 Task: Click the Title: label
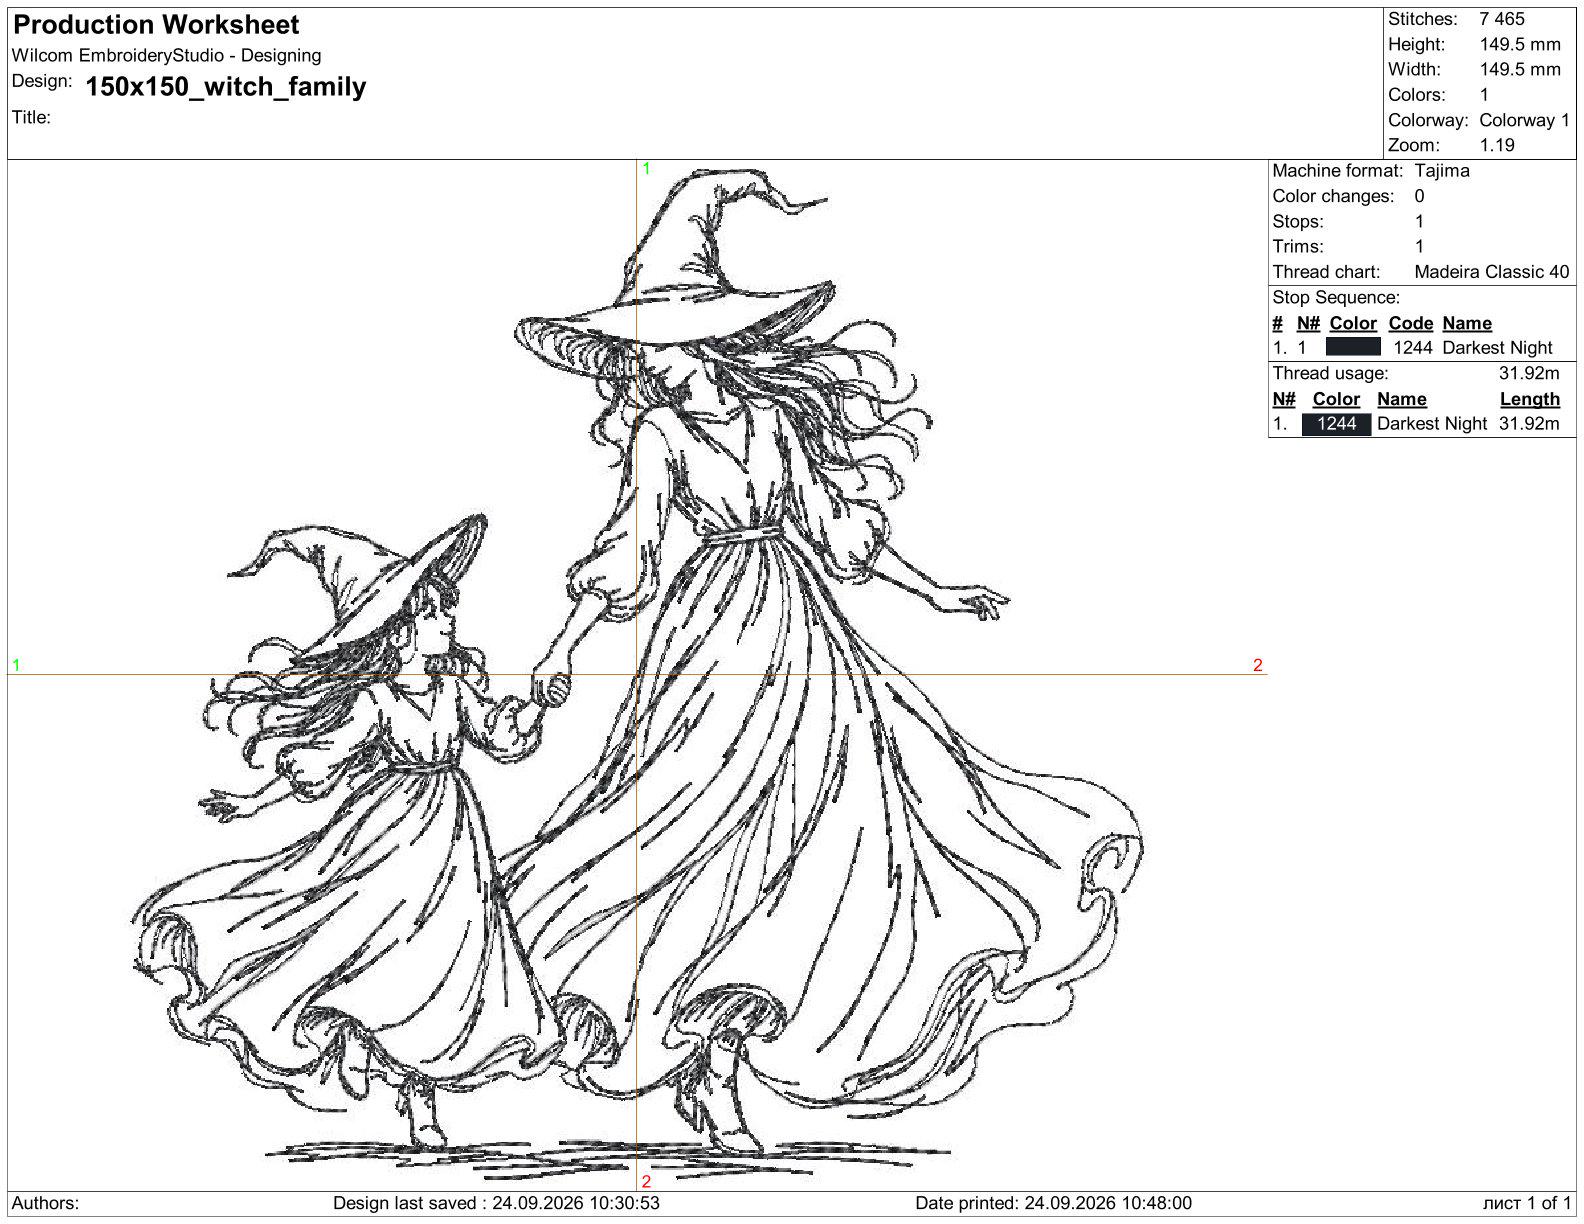click(x=31, y=117)
